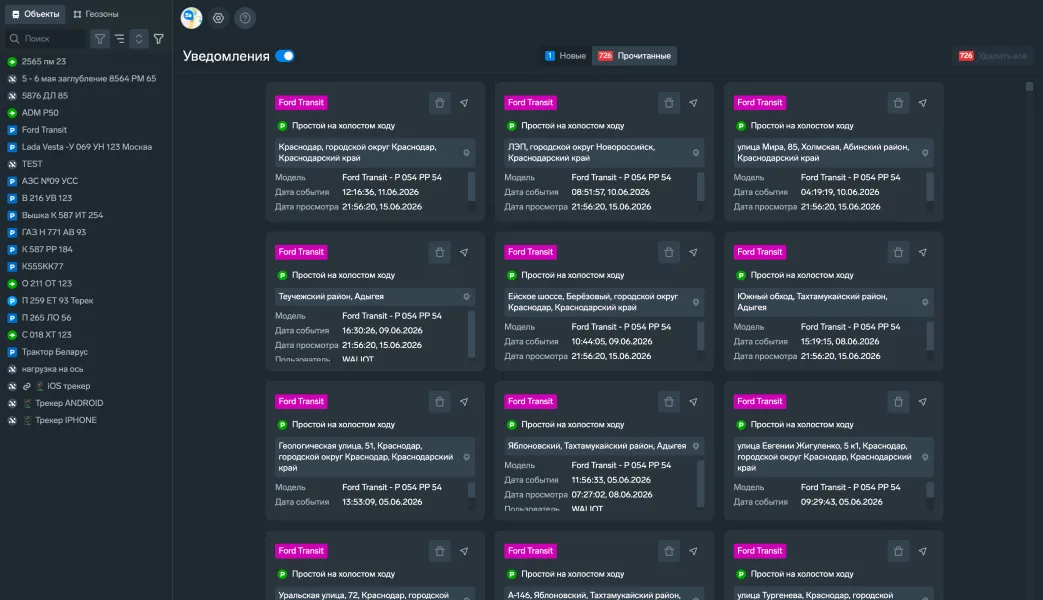
Task: Trash the Ейское шоссе, Берёзовый notification
Action: click(669, 253)
